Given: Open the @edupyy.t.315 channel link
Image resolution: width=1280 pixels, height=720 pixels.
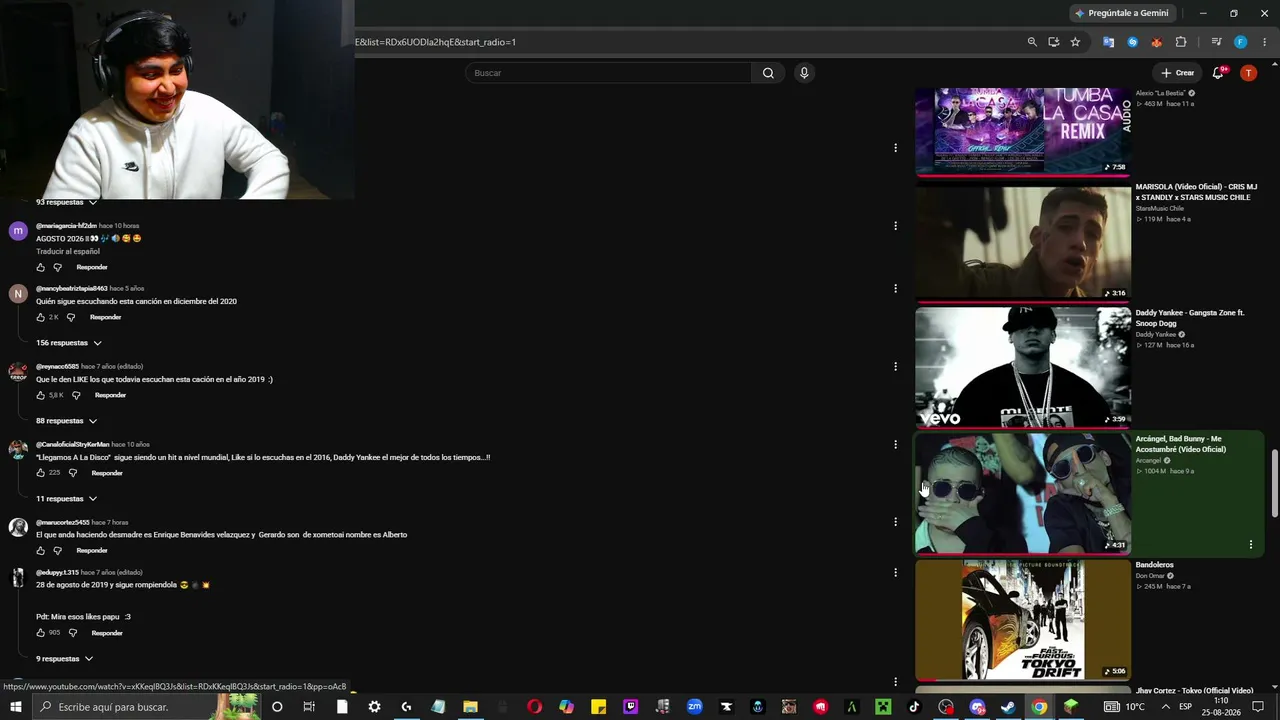Looking at the screenshot, I should (57, 573).
